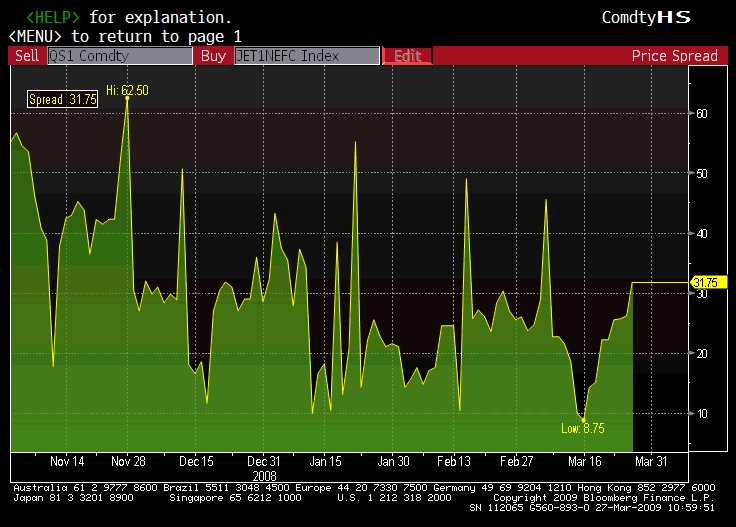Click the Singapore 65 6212 1000 contact
This screenshot has width=736, height=527.
point(235,497)
